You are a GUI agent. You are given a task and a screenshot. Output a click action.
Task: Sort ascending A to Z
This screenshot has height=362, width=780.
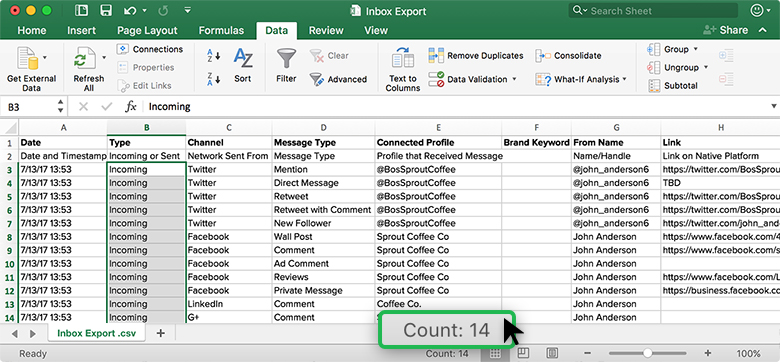click(x=213, y=56)
